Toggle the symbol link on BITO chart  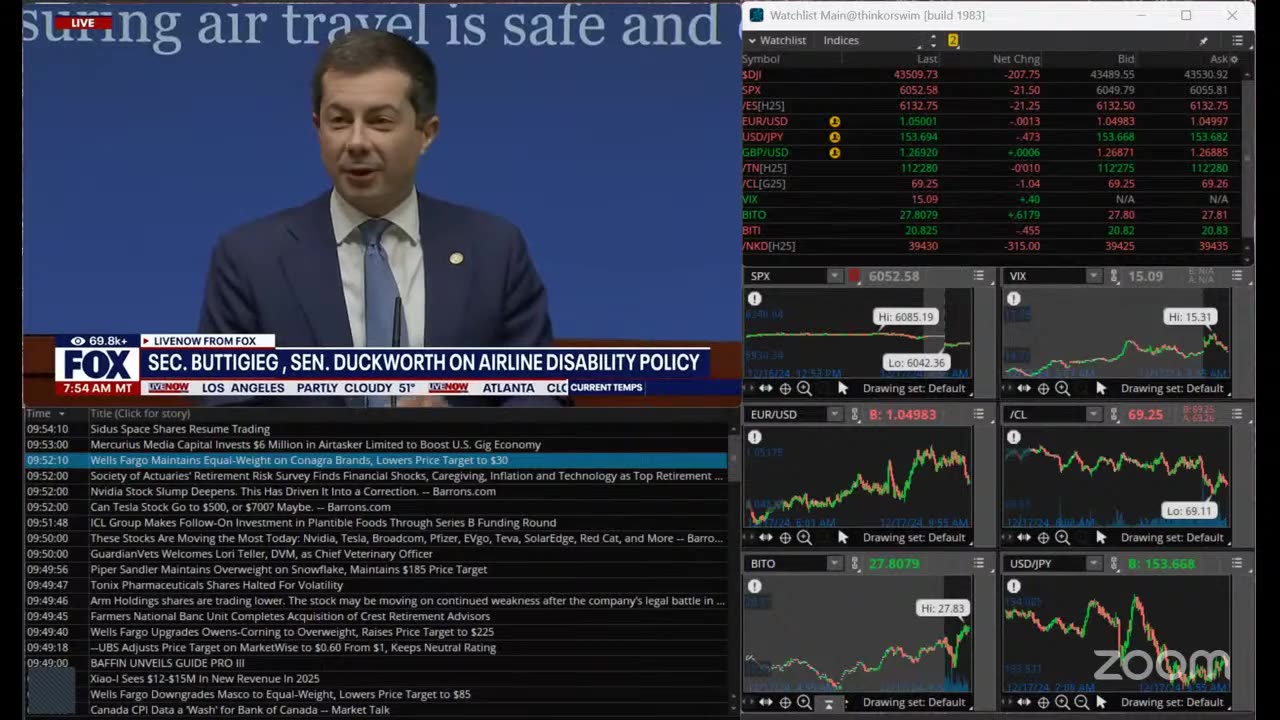[855, 564]
